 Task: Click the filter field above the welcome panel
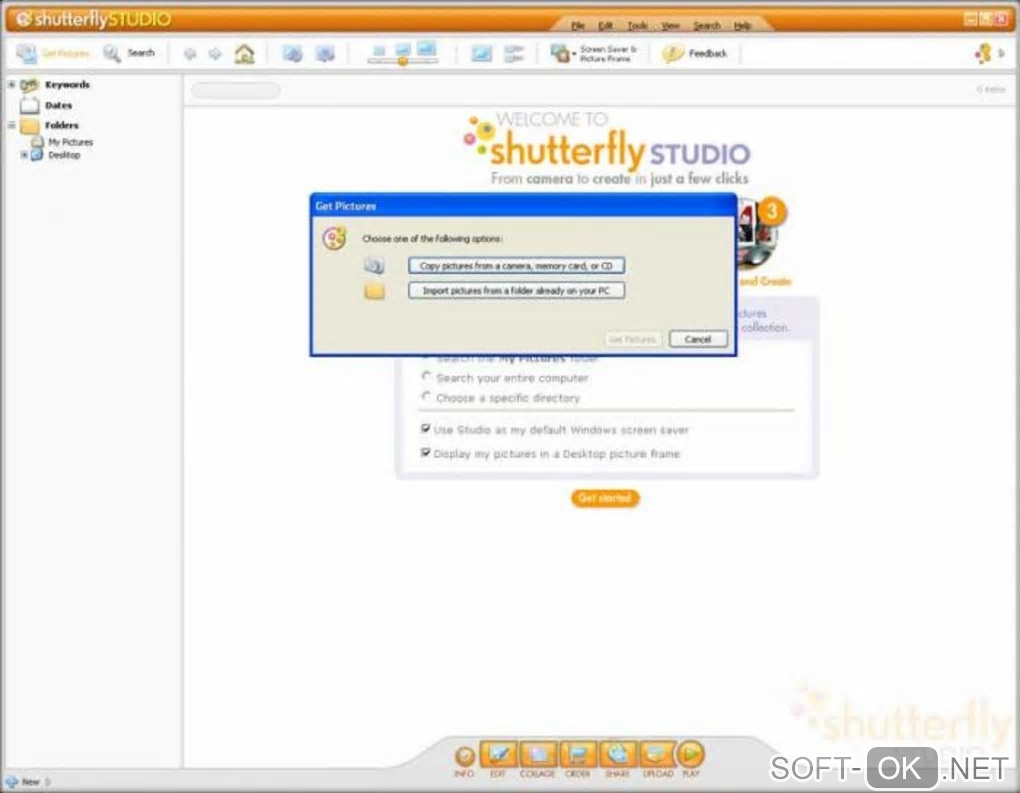[235, 90]
